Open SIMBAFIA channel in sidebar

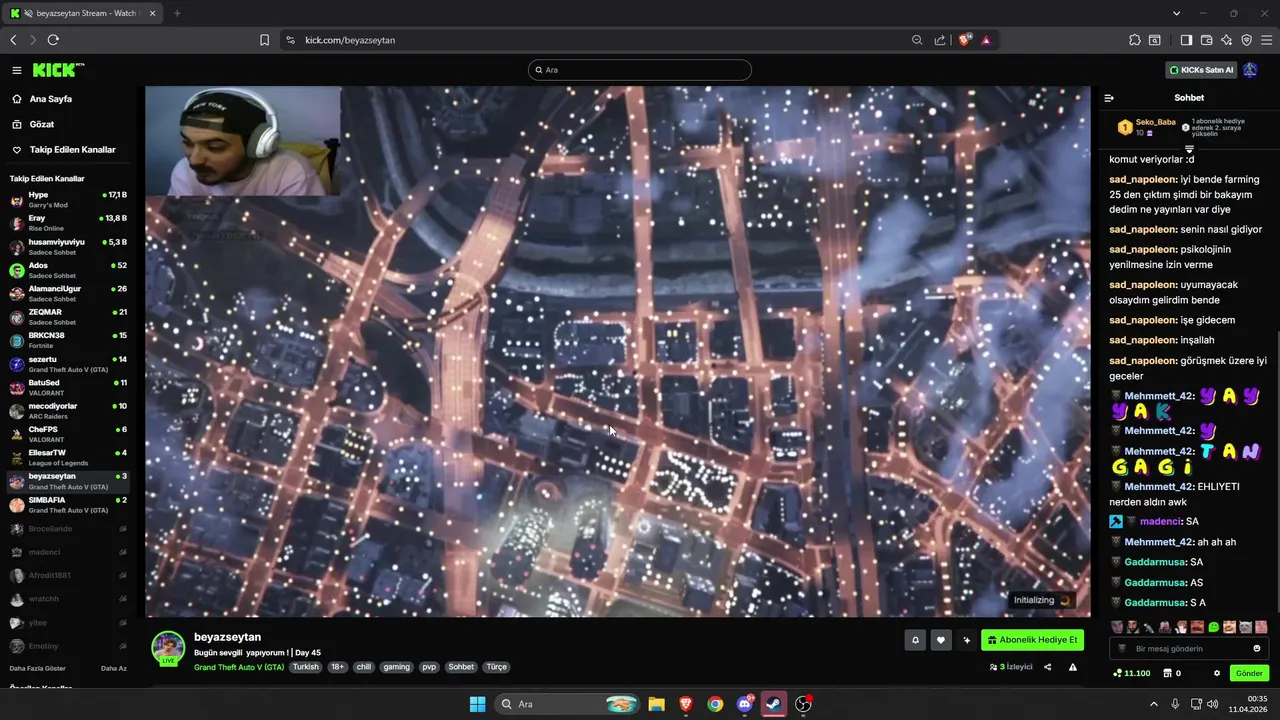coord(69,504)
